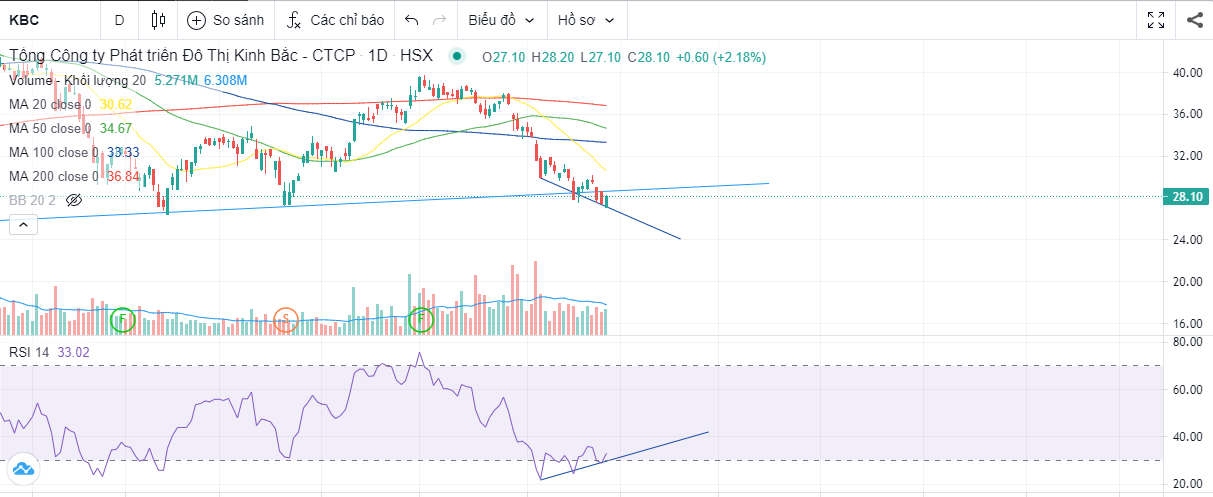
Task: Open the candlestick chart style selector
Action: (158, 20)
